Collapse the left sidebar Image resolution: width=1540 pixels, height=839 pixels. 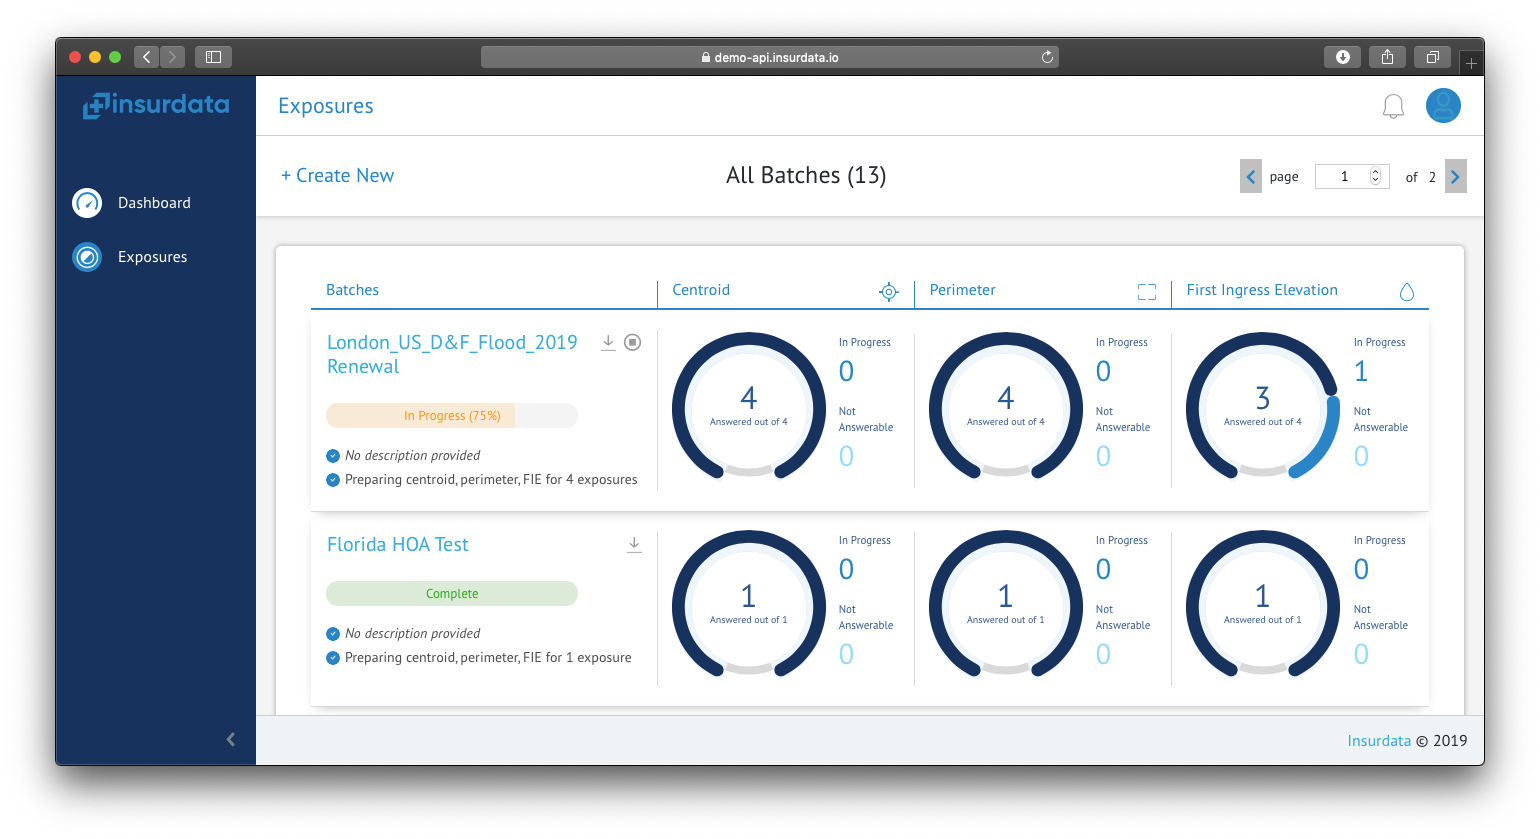231,739
